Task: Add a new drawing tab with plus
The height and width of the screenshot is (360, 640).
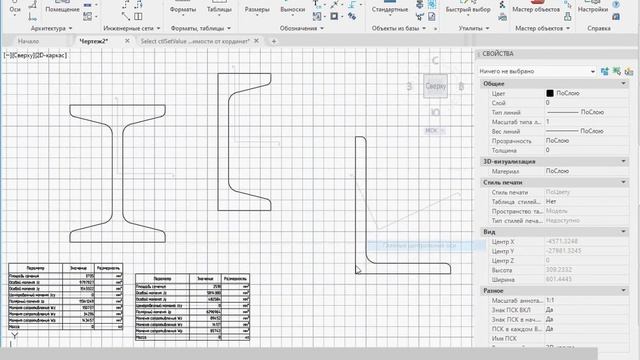Action: click(x=274, y=41)
